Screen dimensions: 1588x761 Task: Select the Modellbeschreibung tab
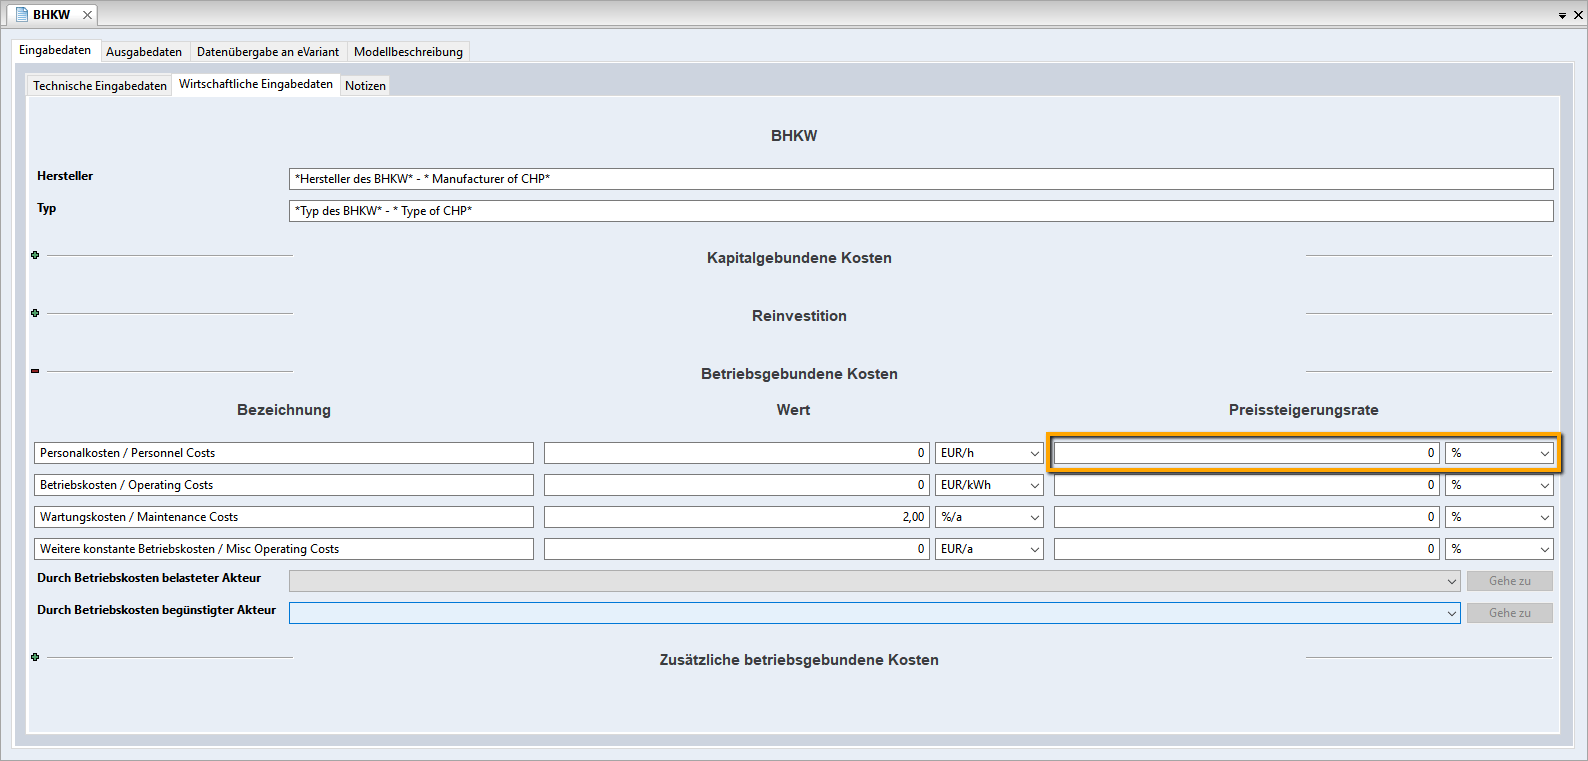point(408,52)
